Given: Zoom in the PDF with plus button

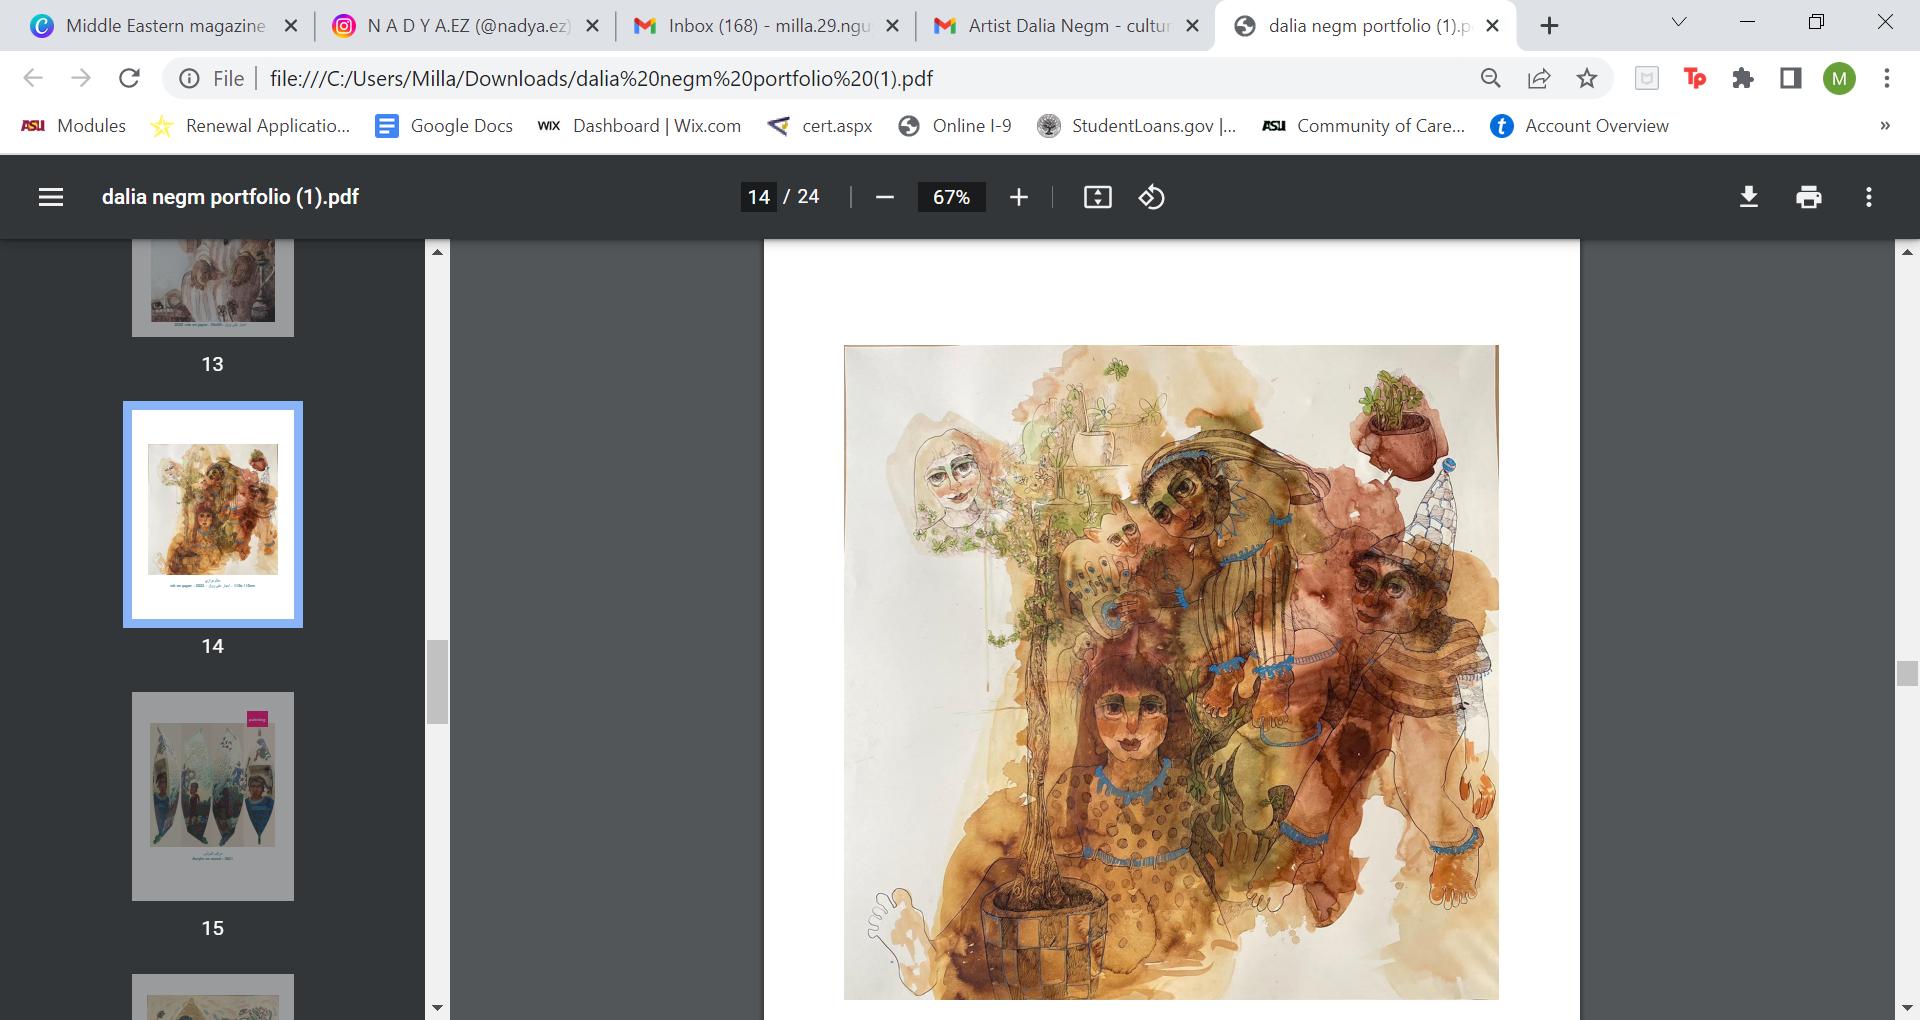Looking at the screenshot, I should click(1018, 197).
